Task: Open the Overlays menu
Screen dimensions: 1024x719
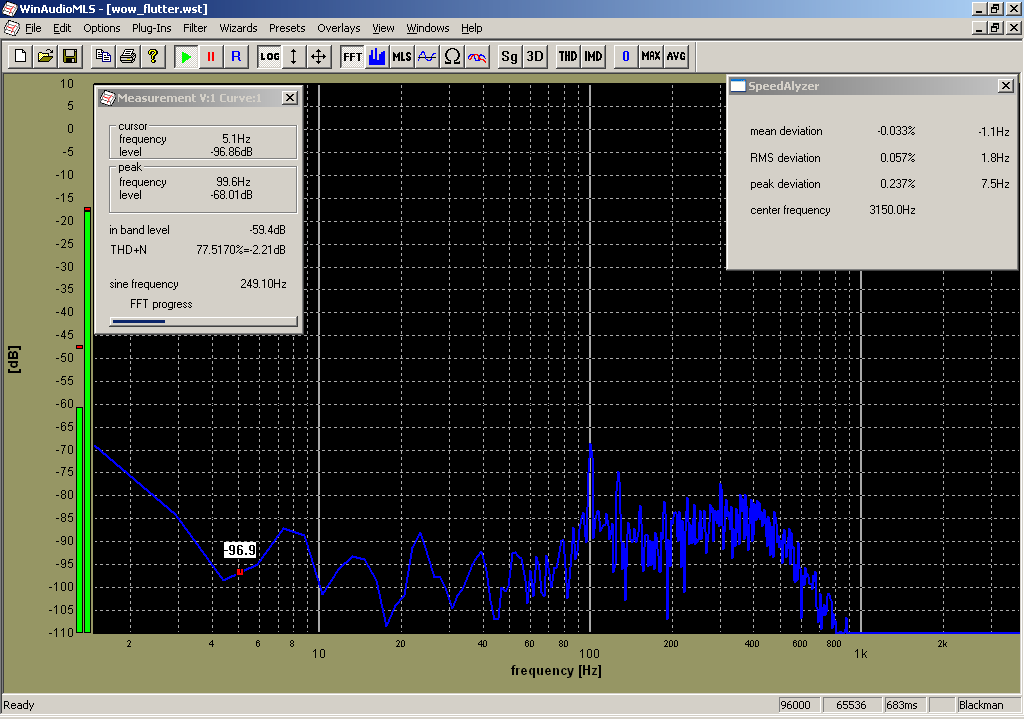Action: coord(338,28)
